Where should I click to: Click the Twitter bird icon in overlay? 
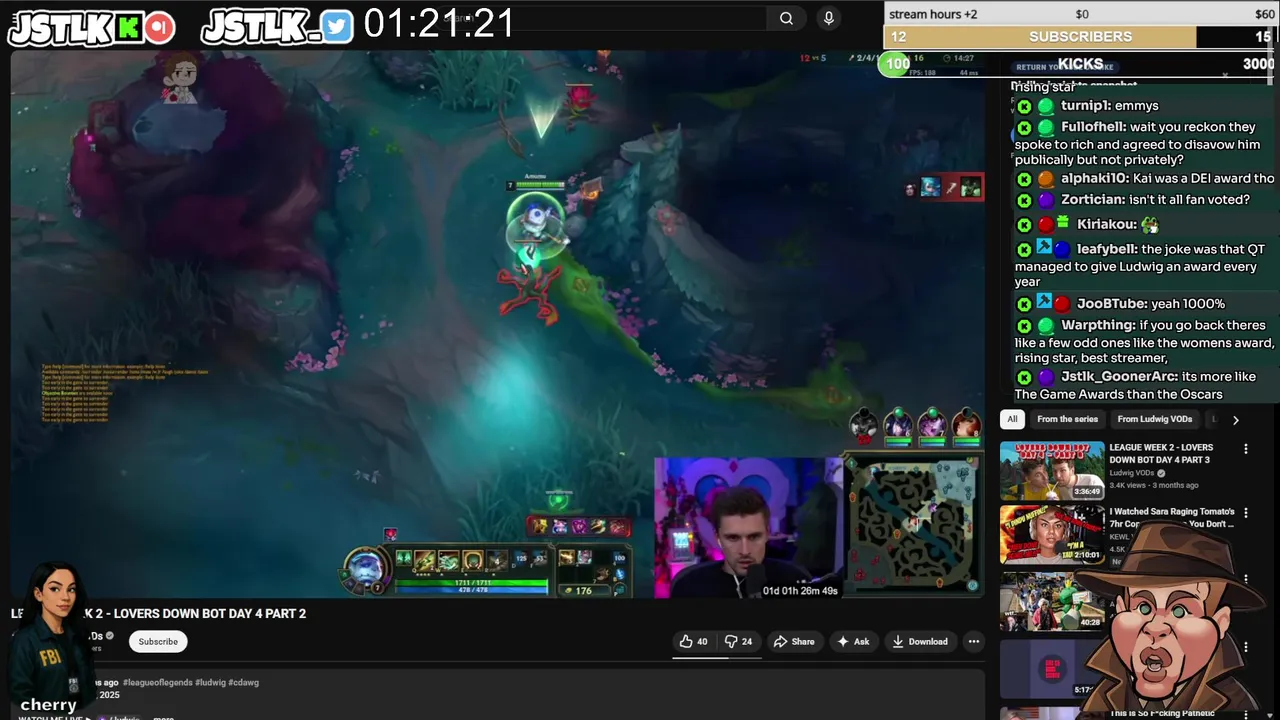[x=337, y=27]
